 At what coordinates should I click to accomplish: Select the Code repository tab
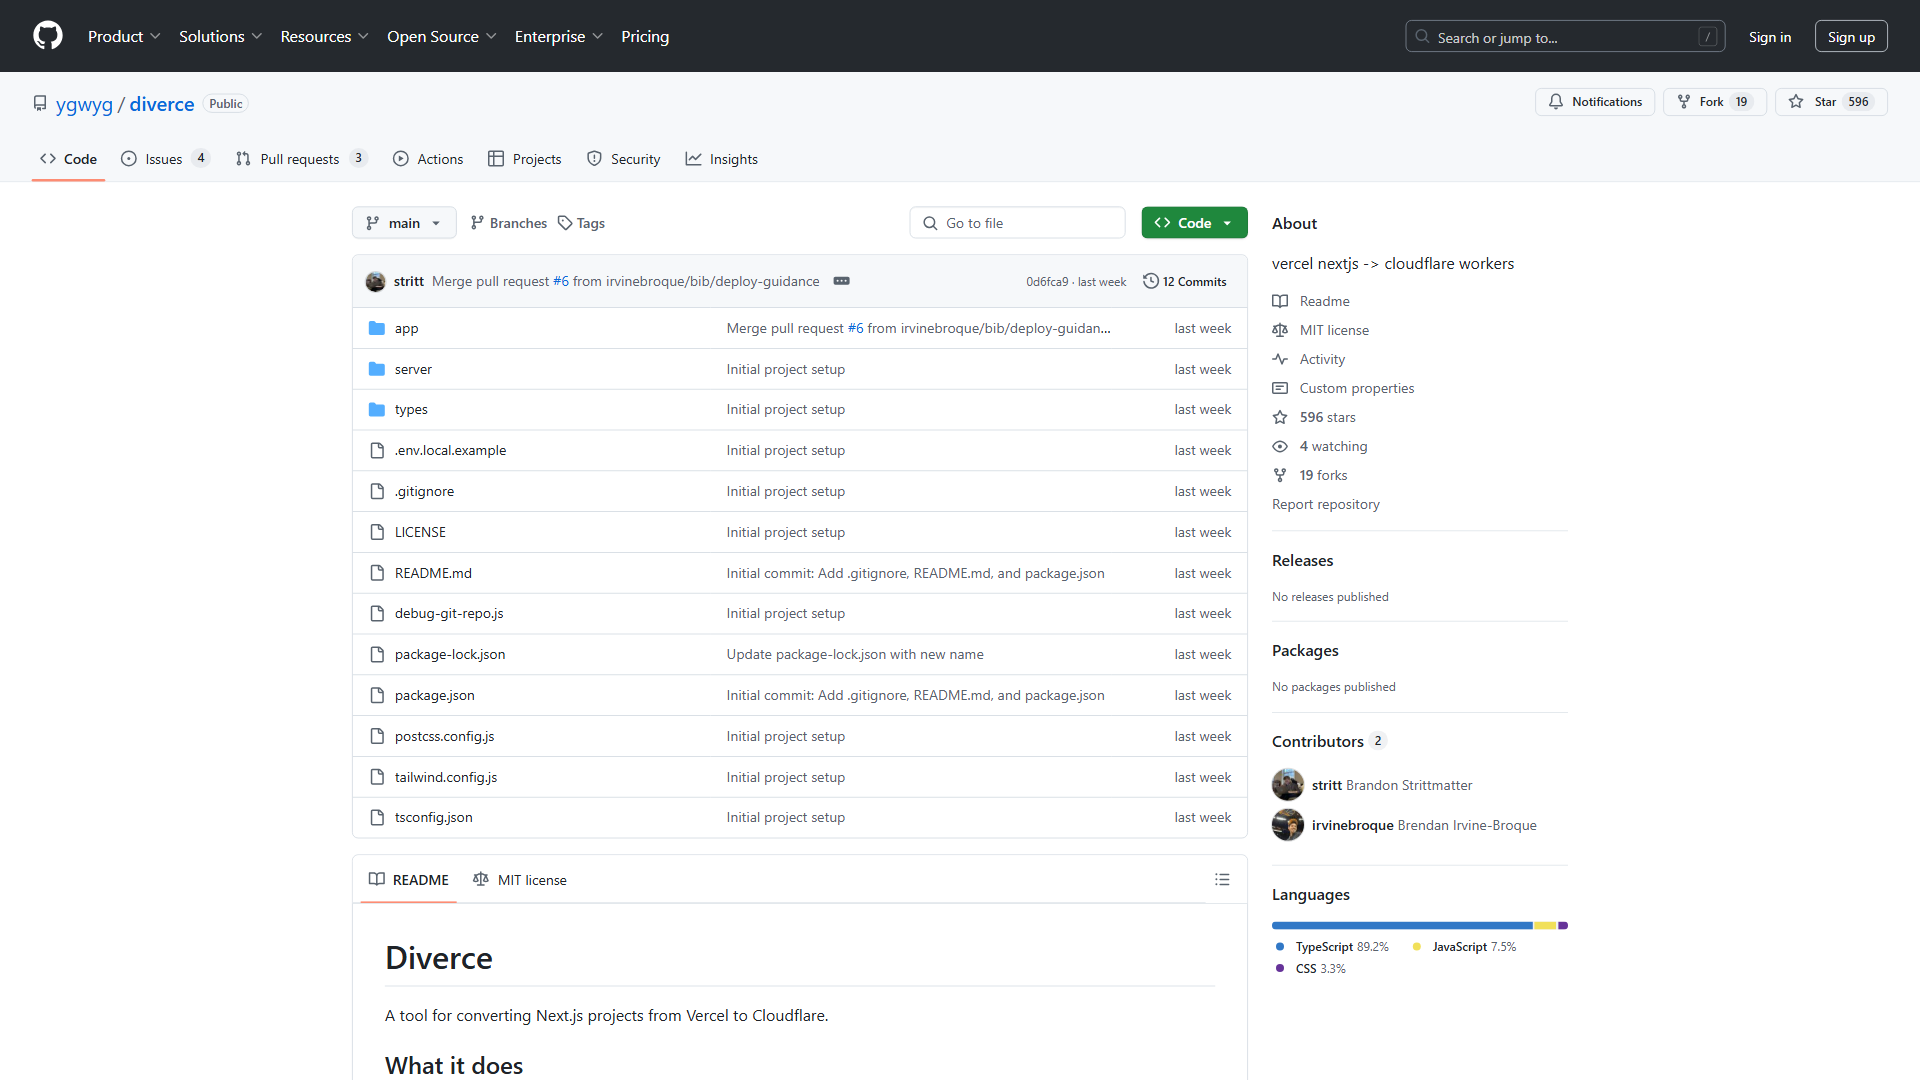[68, 159]
